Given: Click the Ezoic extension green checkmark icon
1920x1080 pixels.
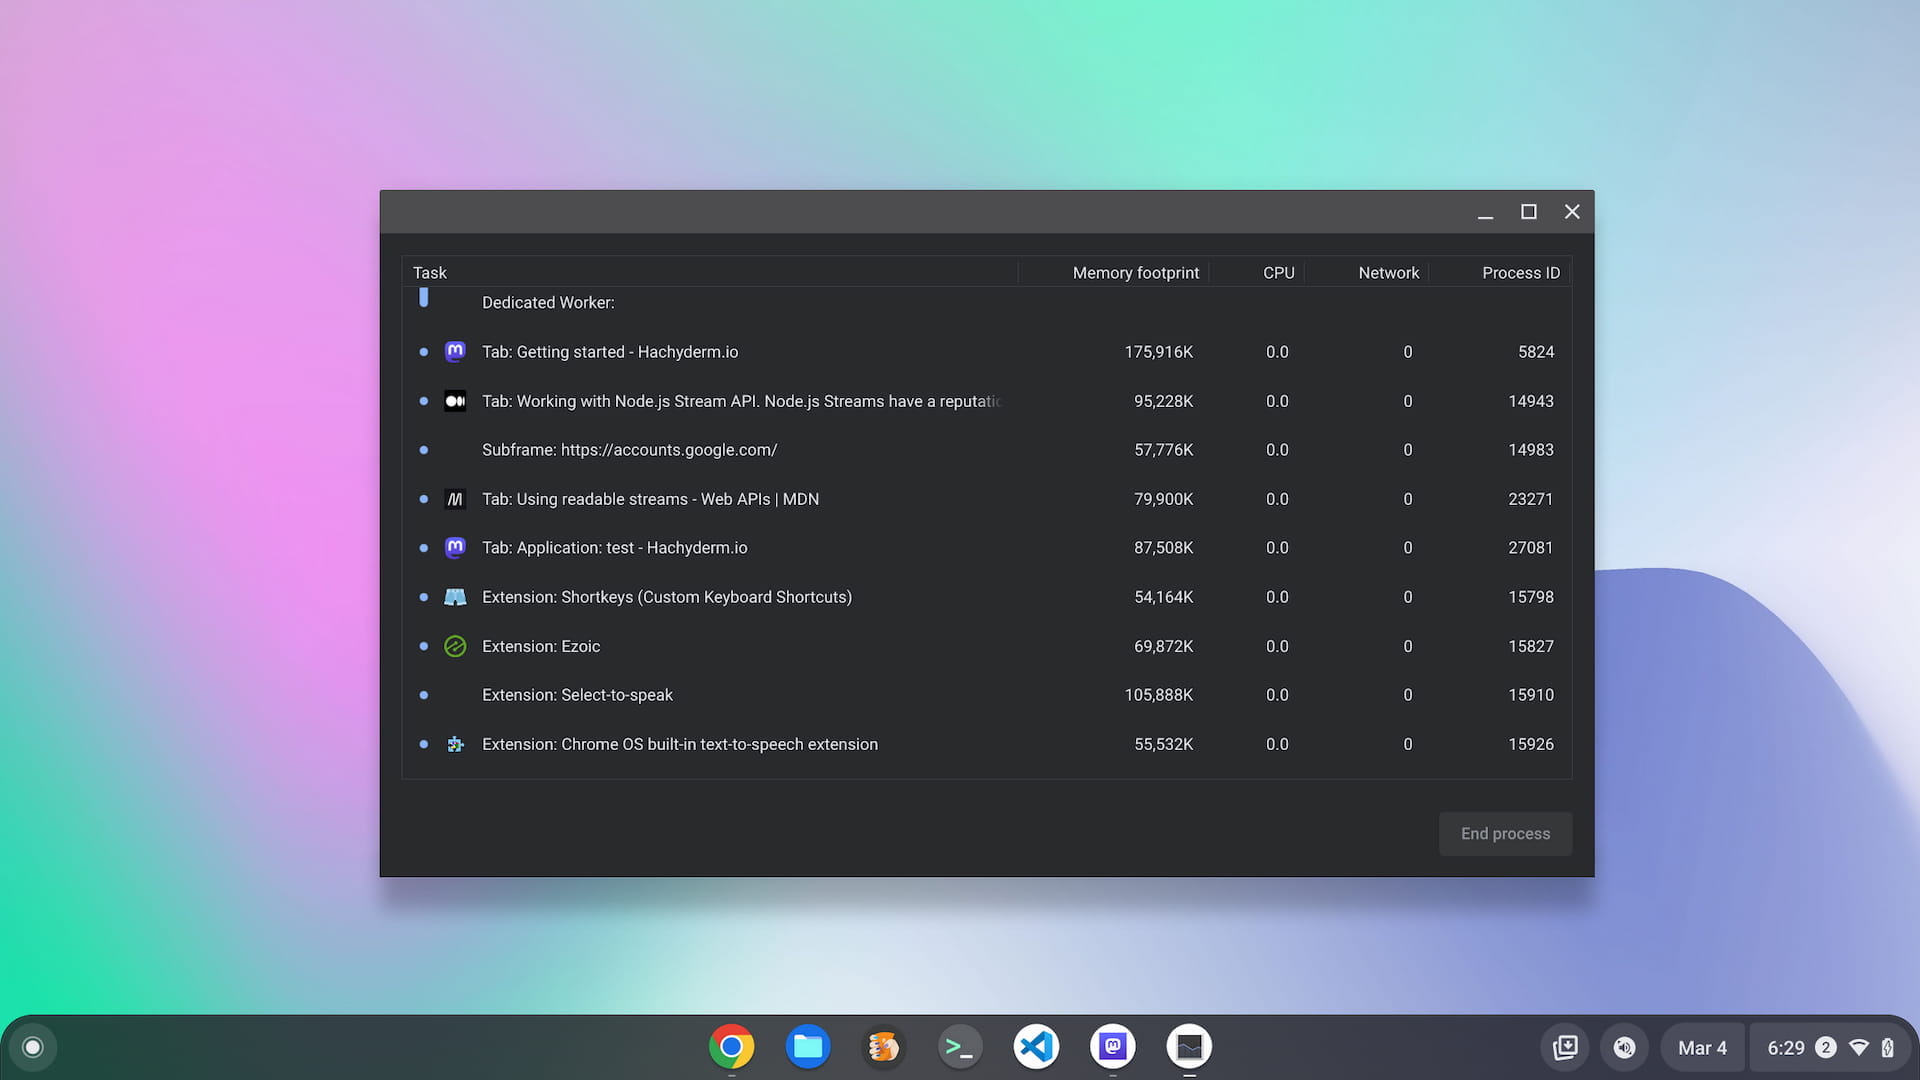Looking at the screenshot, I should 454,646.
